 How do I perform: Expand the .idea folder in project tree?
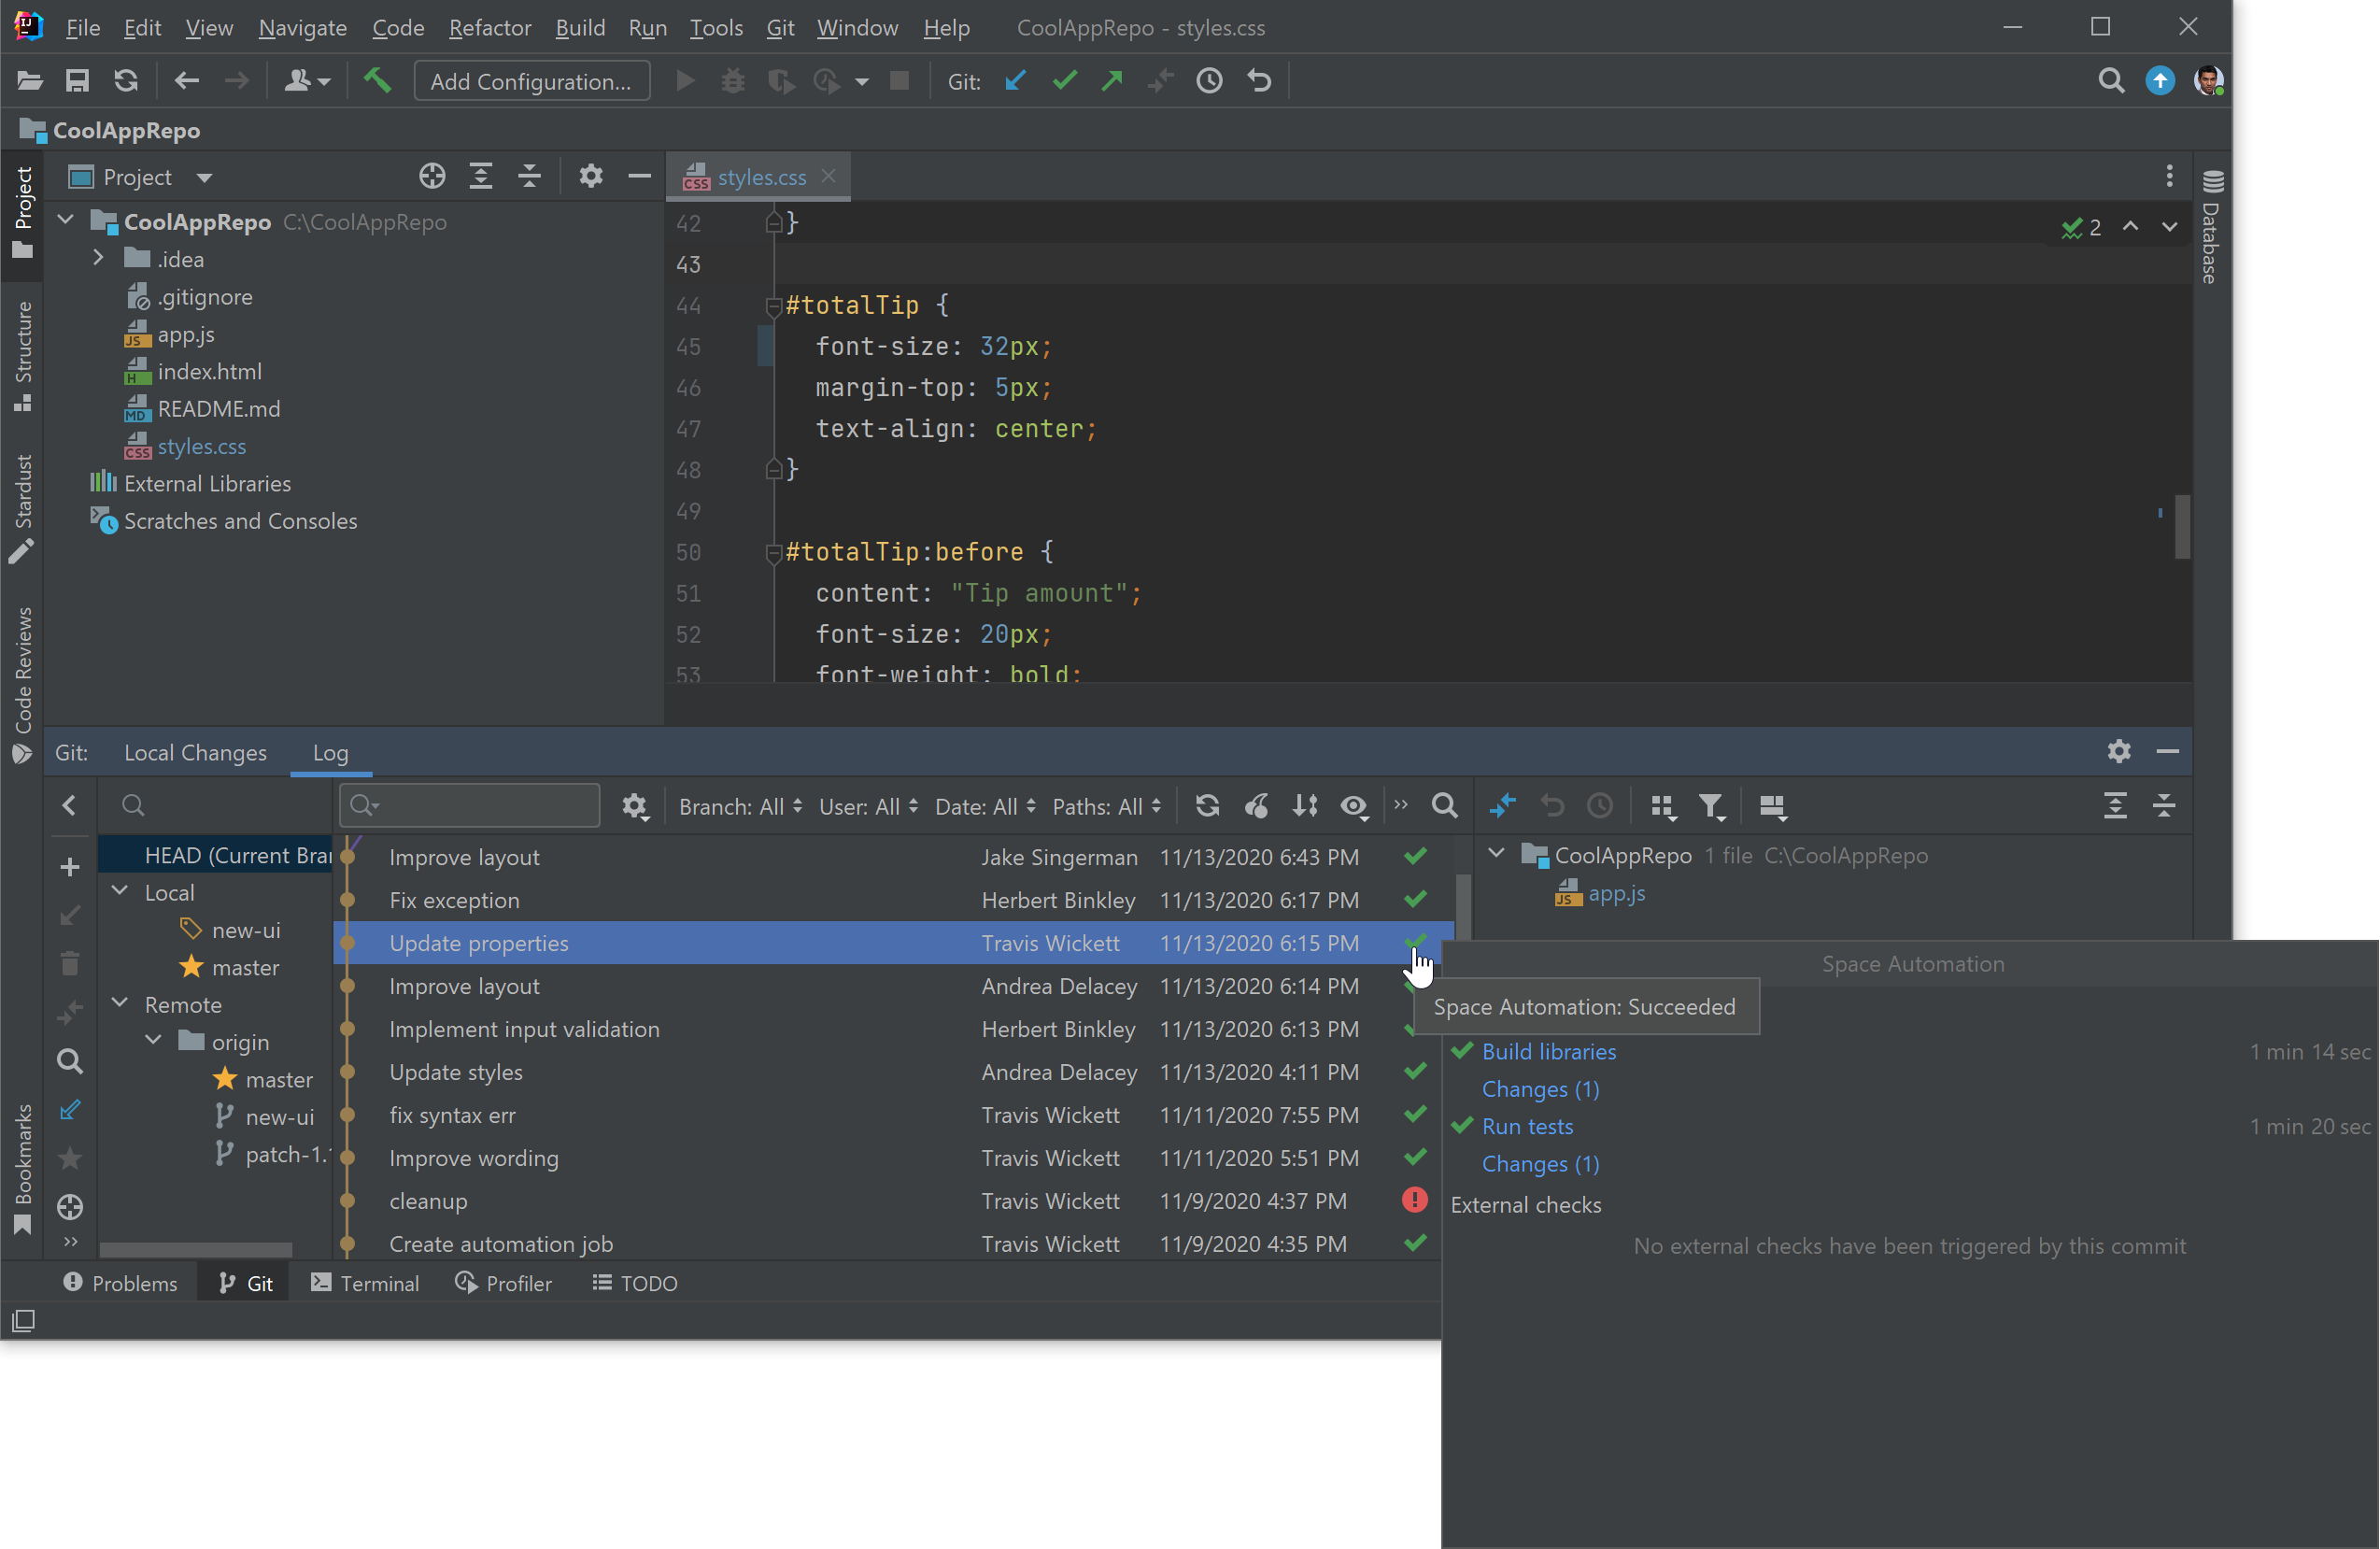[98, 259]
